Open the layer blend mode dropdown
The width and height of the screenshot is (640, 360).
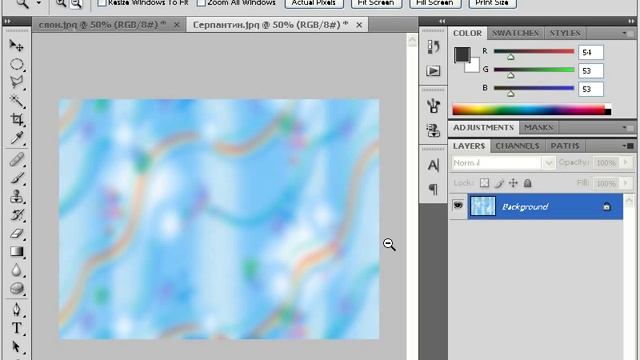tap(503, 163)
